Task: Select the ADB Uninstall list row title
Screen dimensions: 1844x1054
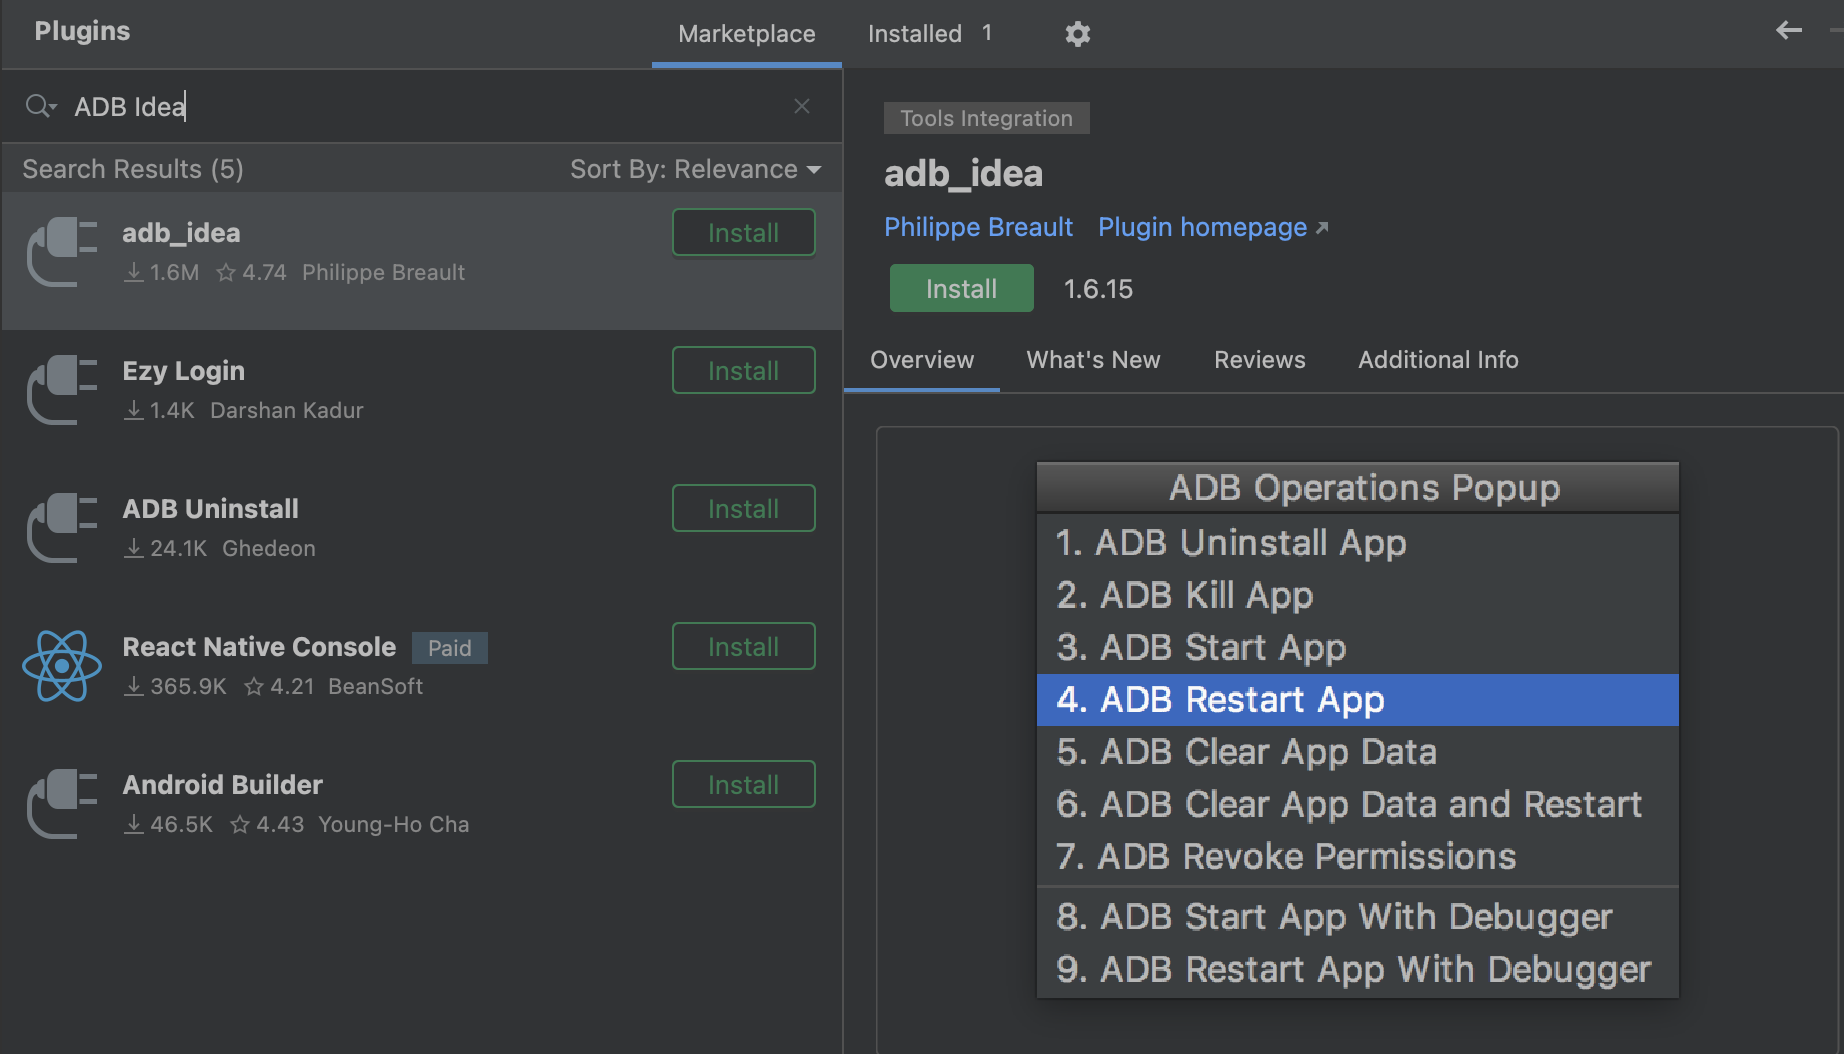Action: 210,509
